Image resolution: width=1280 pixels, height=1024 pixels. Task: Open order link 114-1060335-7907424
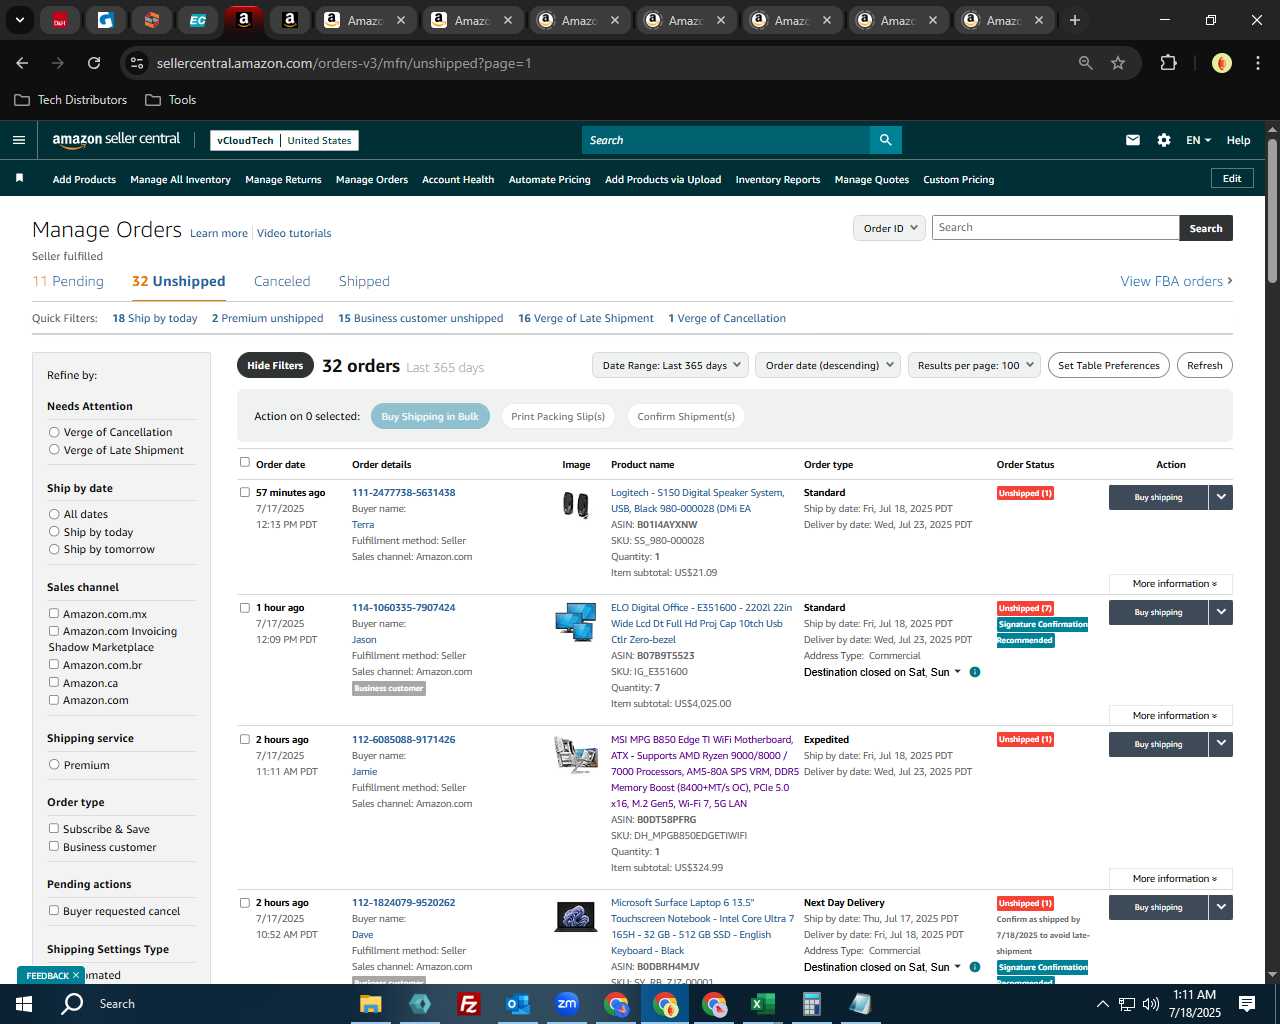click(x=403, y=607)
